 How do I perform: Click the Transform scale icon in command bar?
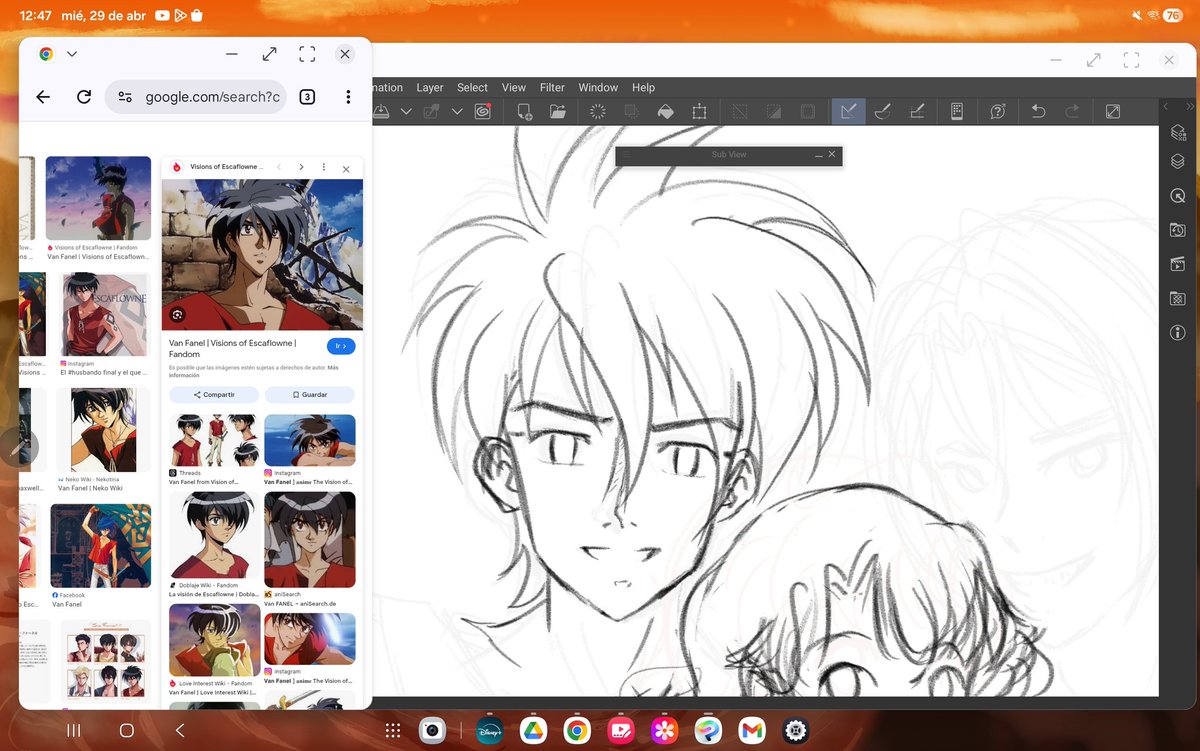(699, 112)
